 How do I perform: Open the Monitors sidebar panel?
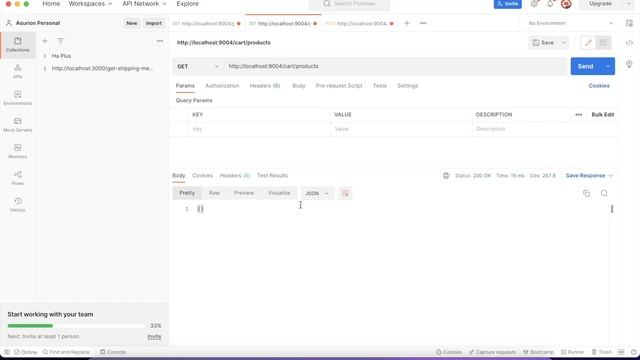tap(18, 151)
